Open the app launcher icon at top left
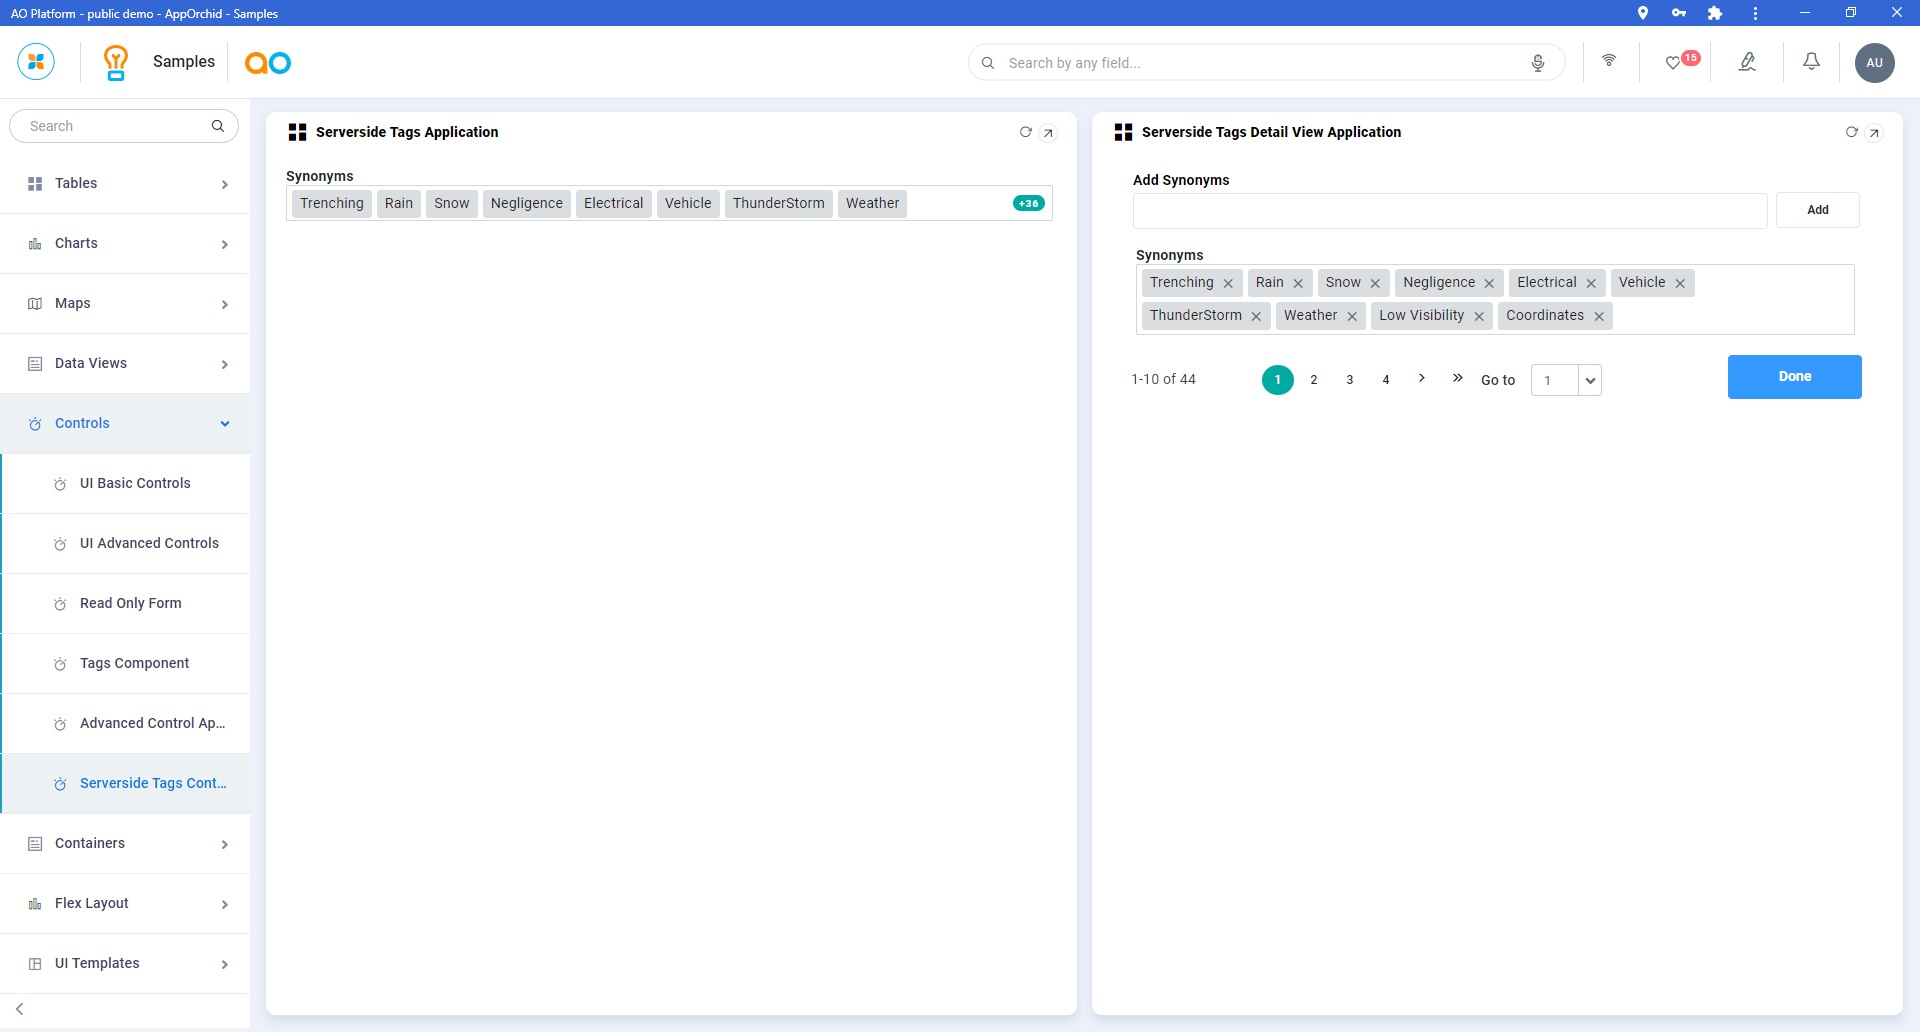The image size is (1920, 1032). [x=36, y=62]
